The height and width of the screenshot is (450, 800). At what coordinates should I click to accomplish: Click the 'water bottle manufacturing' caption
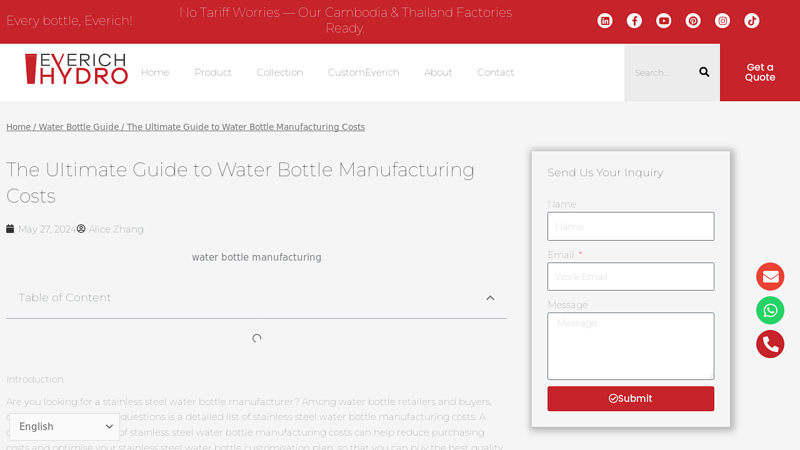coord(257,257)
